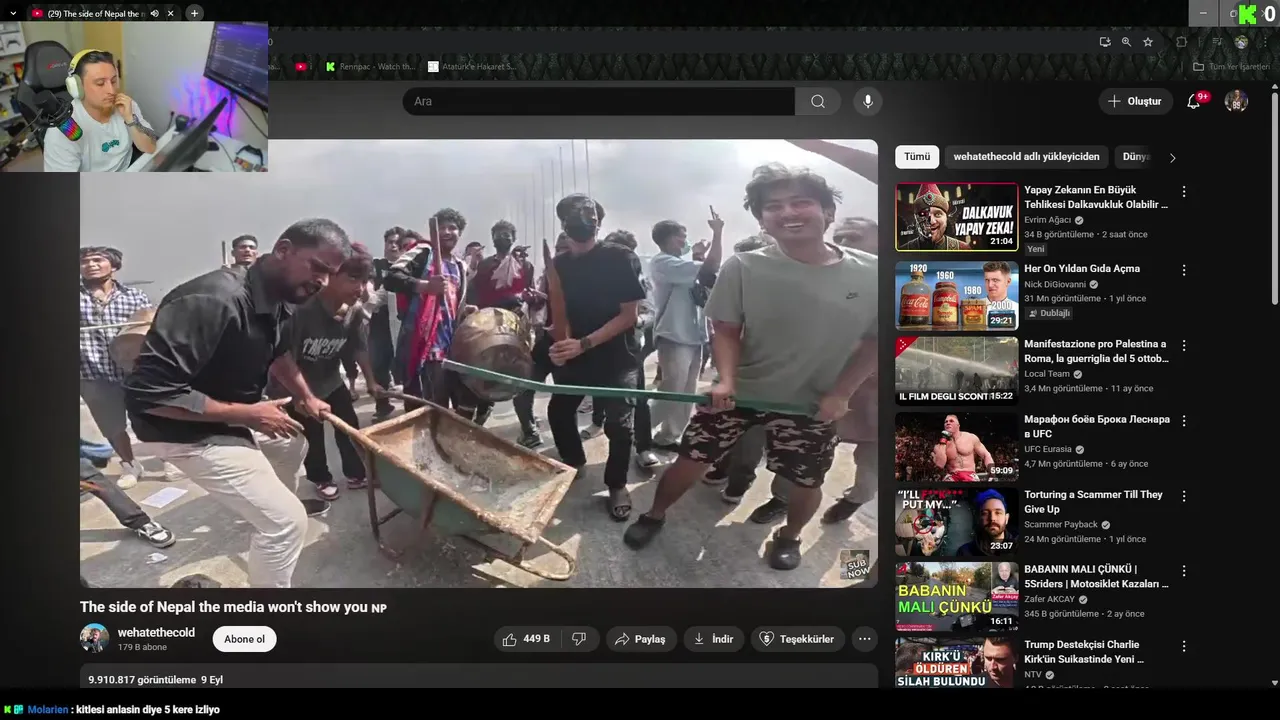Open the tab search dropdown arrow

[x=13, y=13]
